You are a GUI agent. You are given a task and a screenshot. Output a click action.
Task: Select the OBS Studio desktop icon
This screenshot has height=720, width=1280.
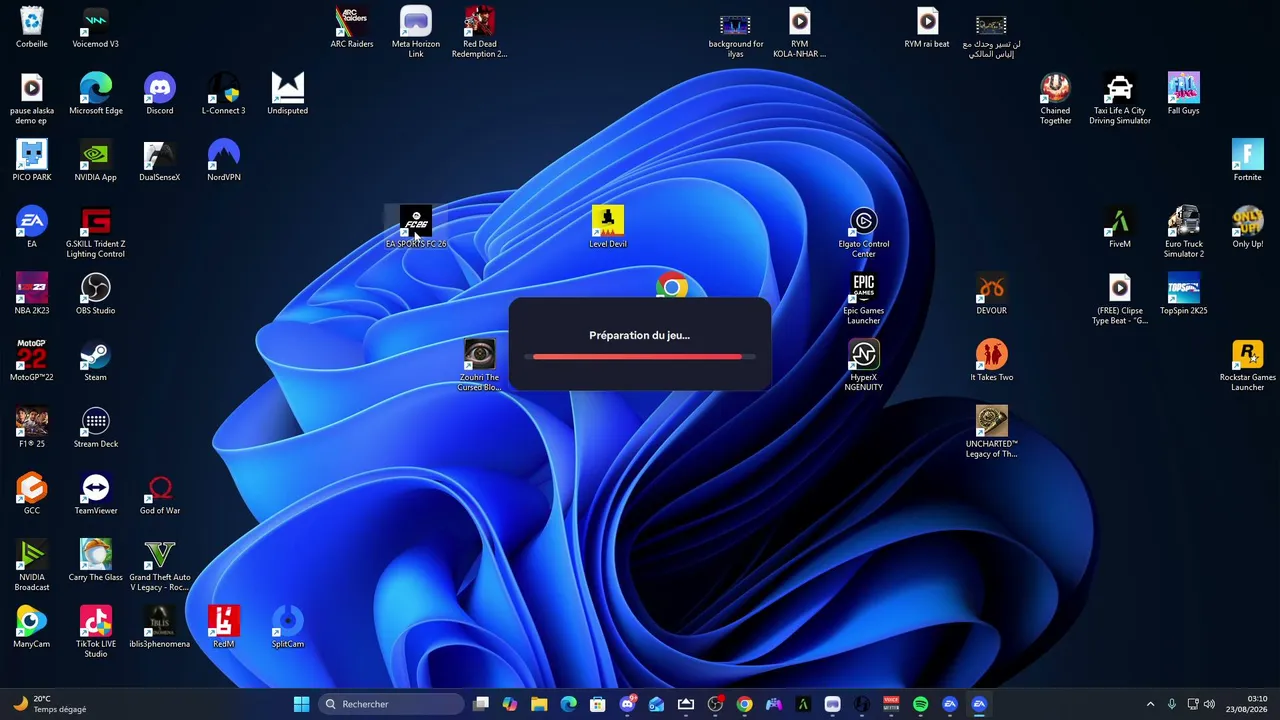[96, 294]
